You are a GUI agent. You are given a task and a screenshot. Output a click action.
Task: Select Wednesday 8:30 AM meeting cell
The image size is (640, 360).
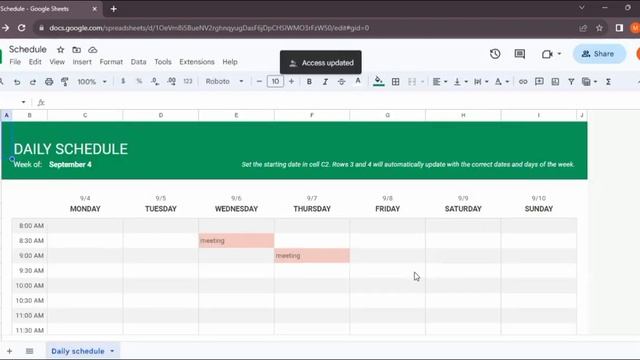click(236, 240)
